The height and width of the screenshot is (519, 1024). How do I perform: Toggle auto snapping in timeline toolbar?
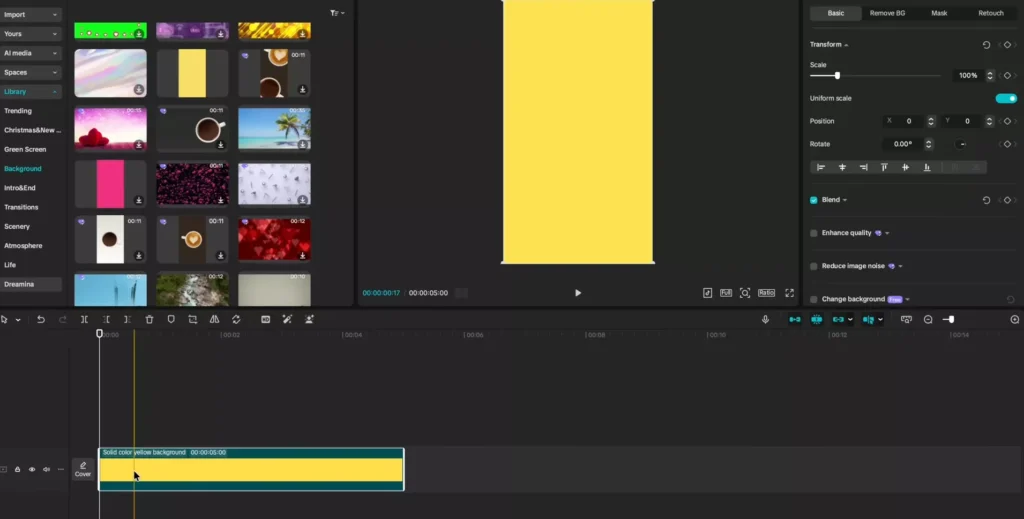tap(816, 319)
